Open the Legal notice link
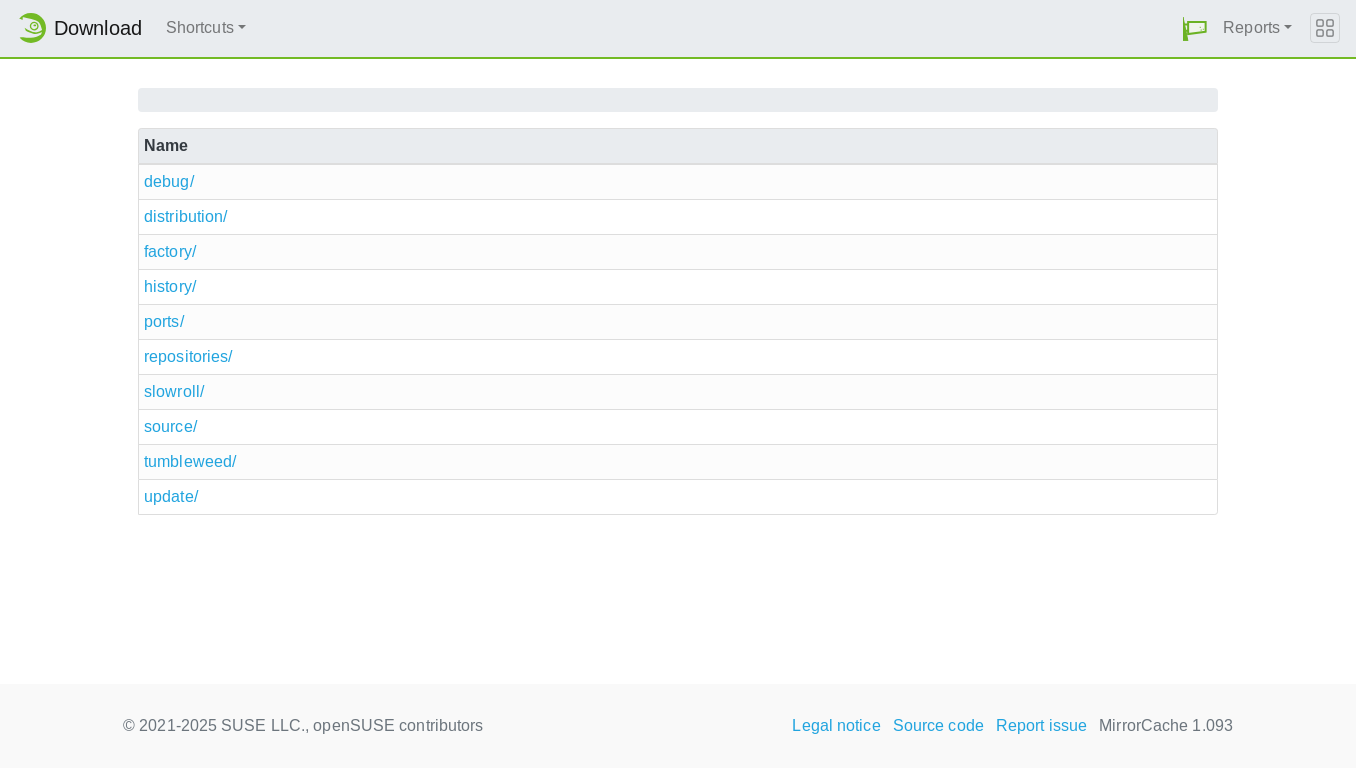Viewport: 1366px width, 768px height. click(x=836, y=726)
